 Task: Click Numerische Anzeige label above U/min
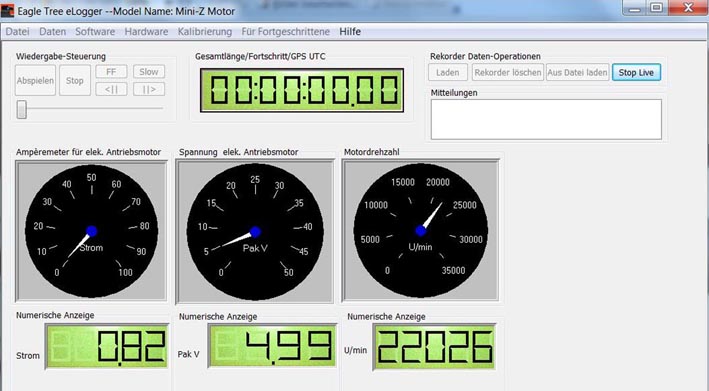386,317
